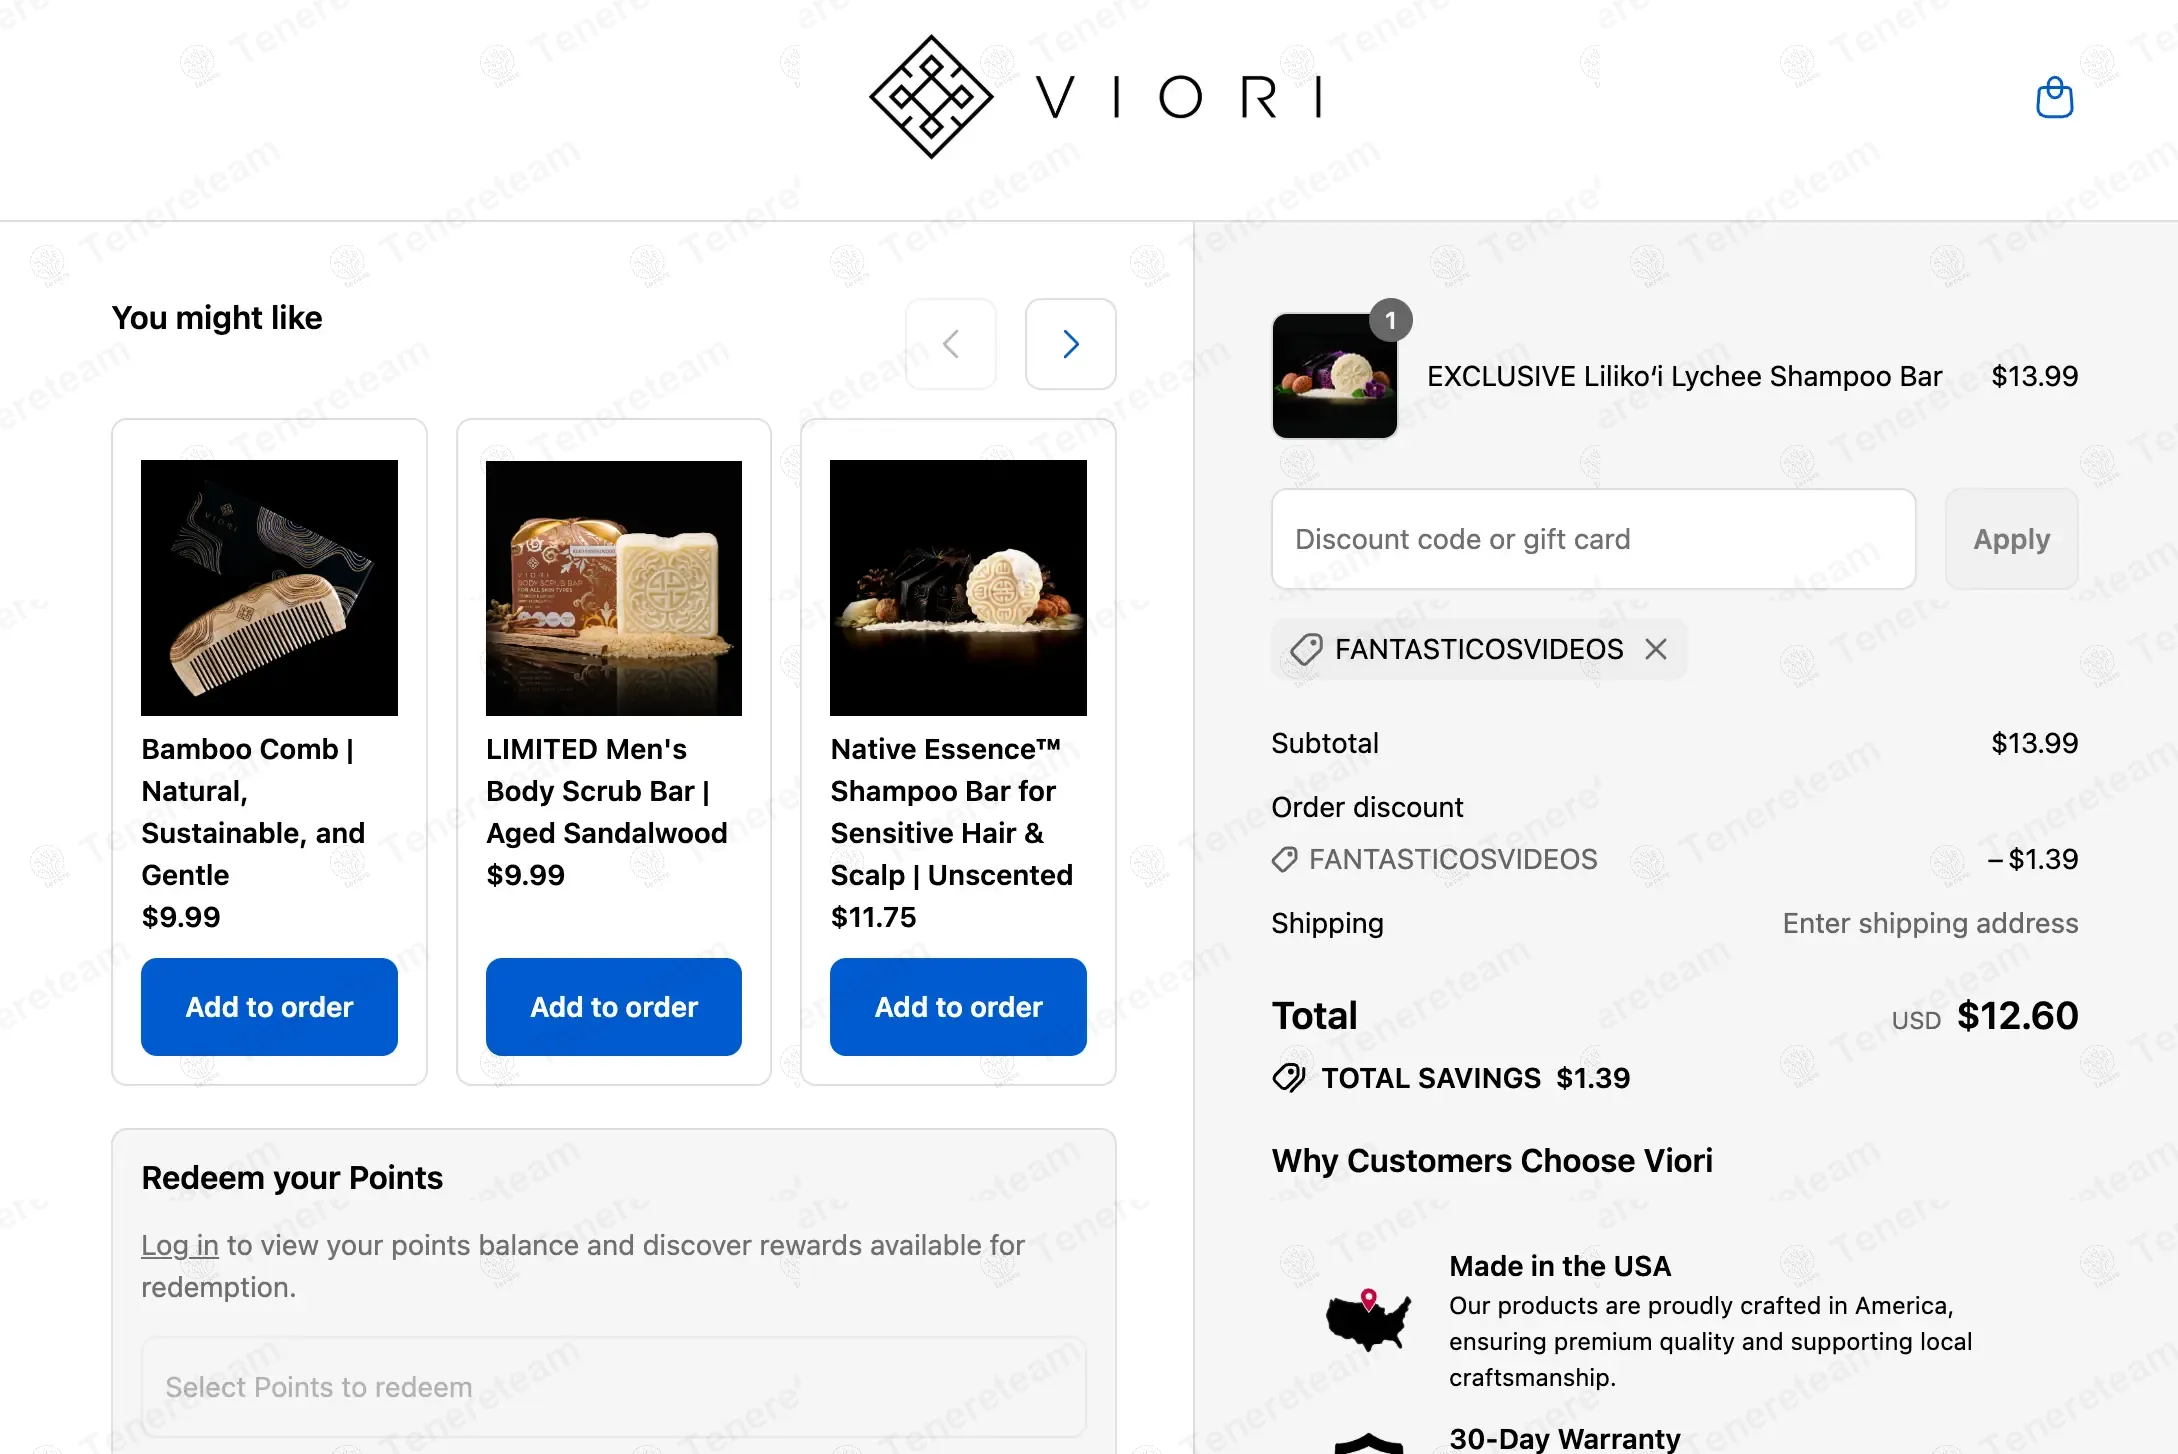Follow the Log in link for points
The image size is (2178, 1454).
click(179, 1245)
